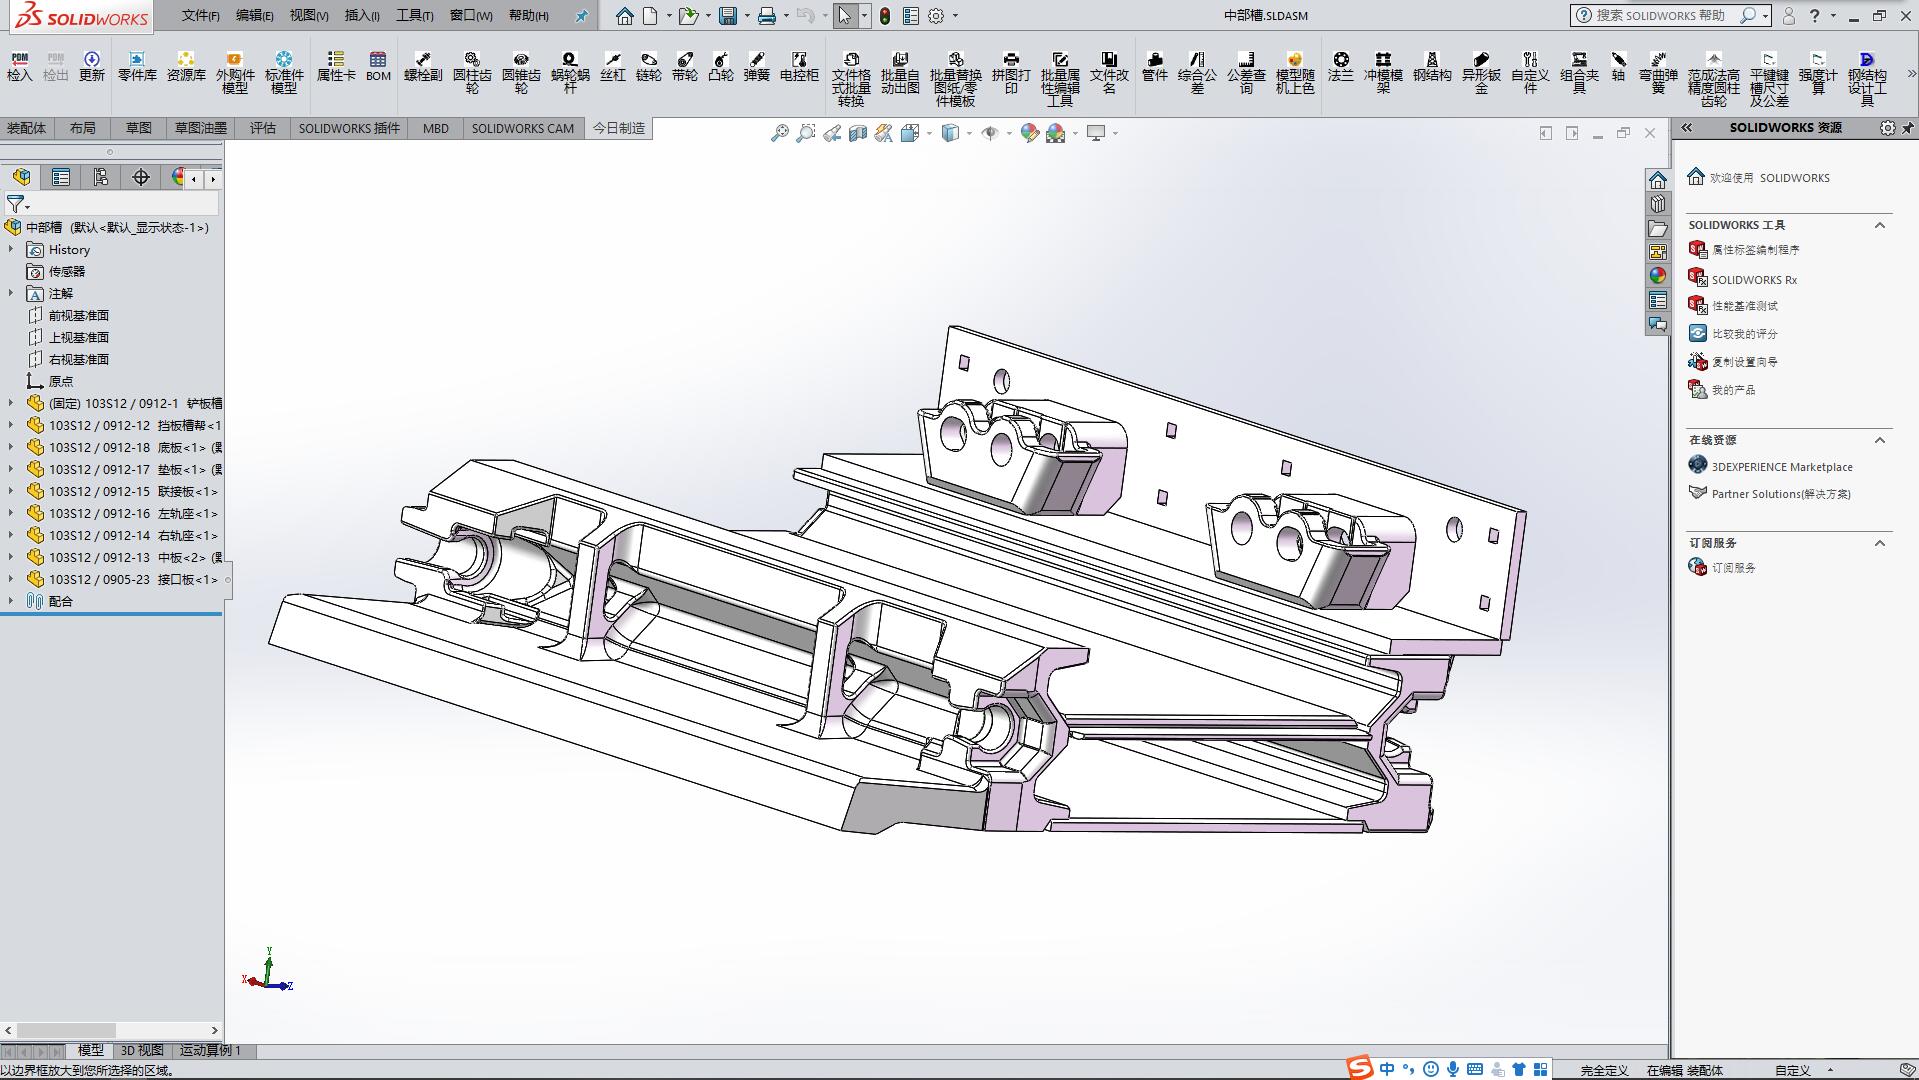
Task: Select the 前视基准面 front plane
Action: pyautogui.click(x=79, y=315)
